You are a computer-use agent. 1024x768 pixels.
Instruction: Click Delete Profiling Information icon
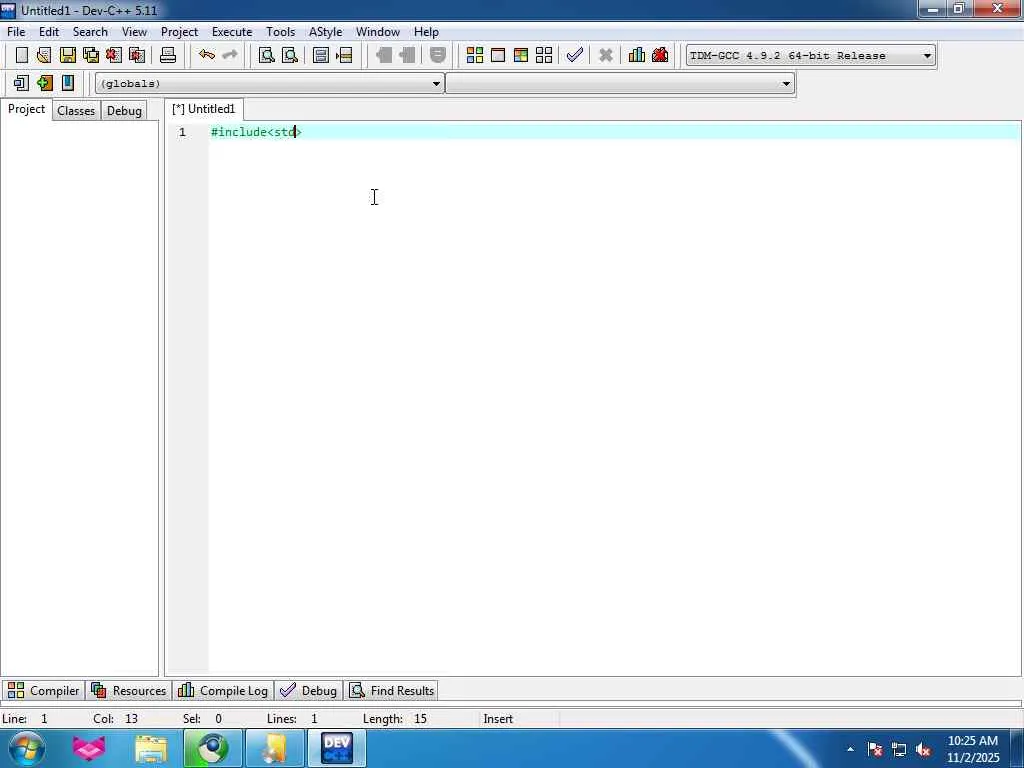pos(660,56)
